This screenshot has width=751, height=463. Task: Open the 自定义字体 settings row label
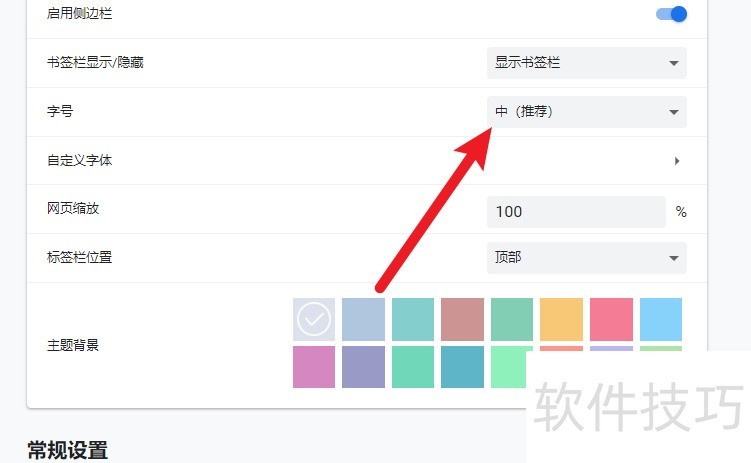click(x=80, y=161)
